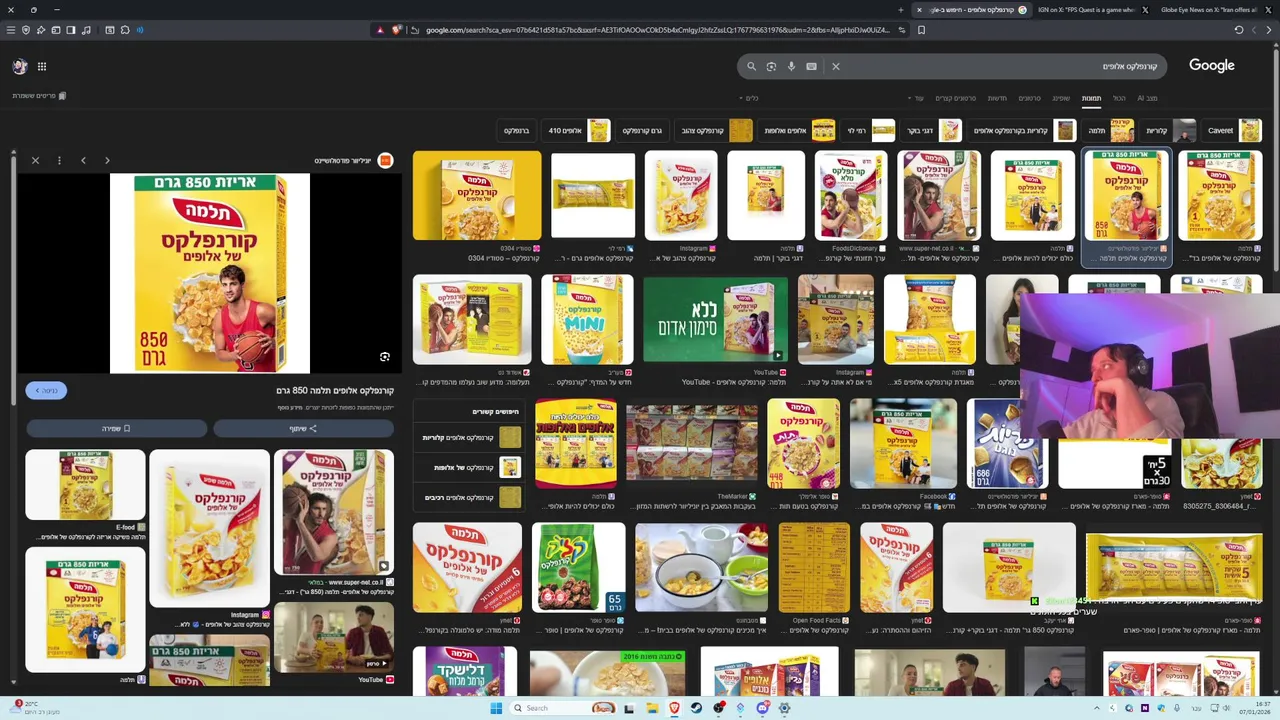Screen dimensions: 1280x720
Task: Select the חדשות news tab
Action: (997, 98)
